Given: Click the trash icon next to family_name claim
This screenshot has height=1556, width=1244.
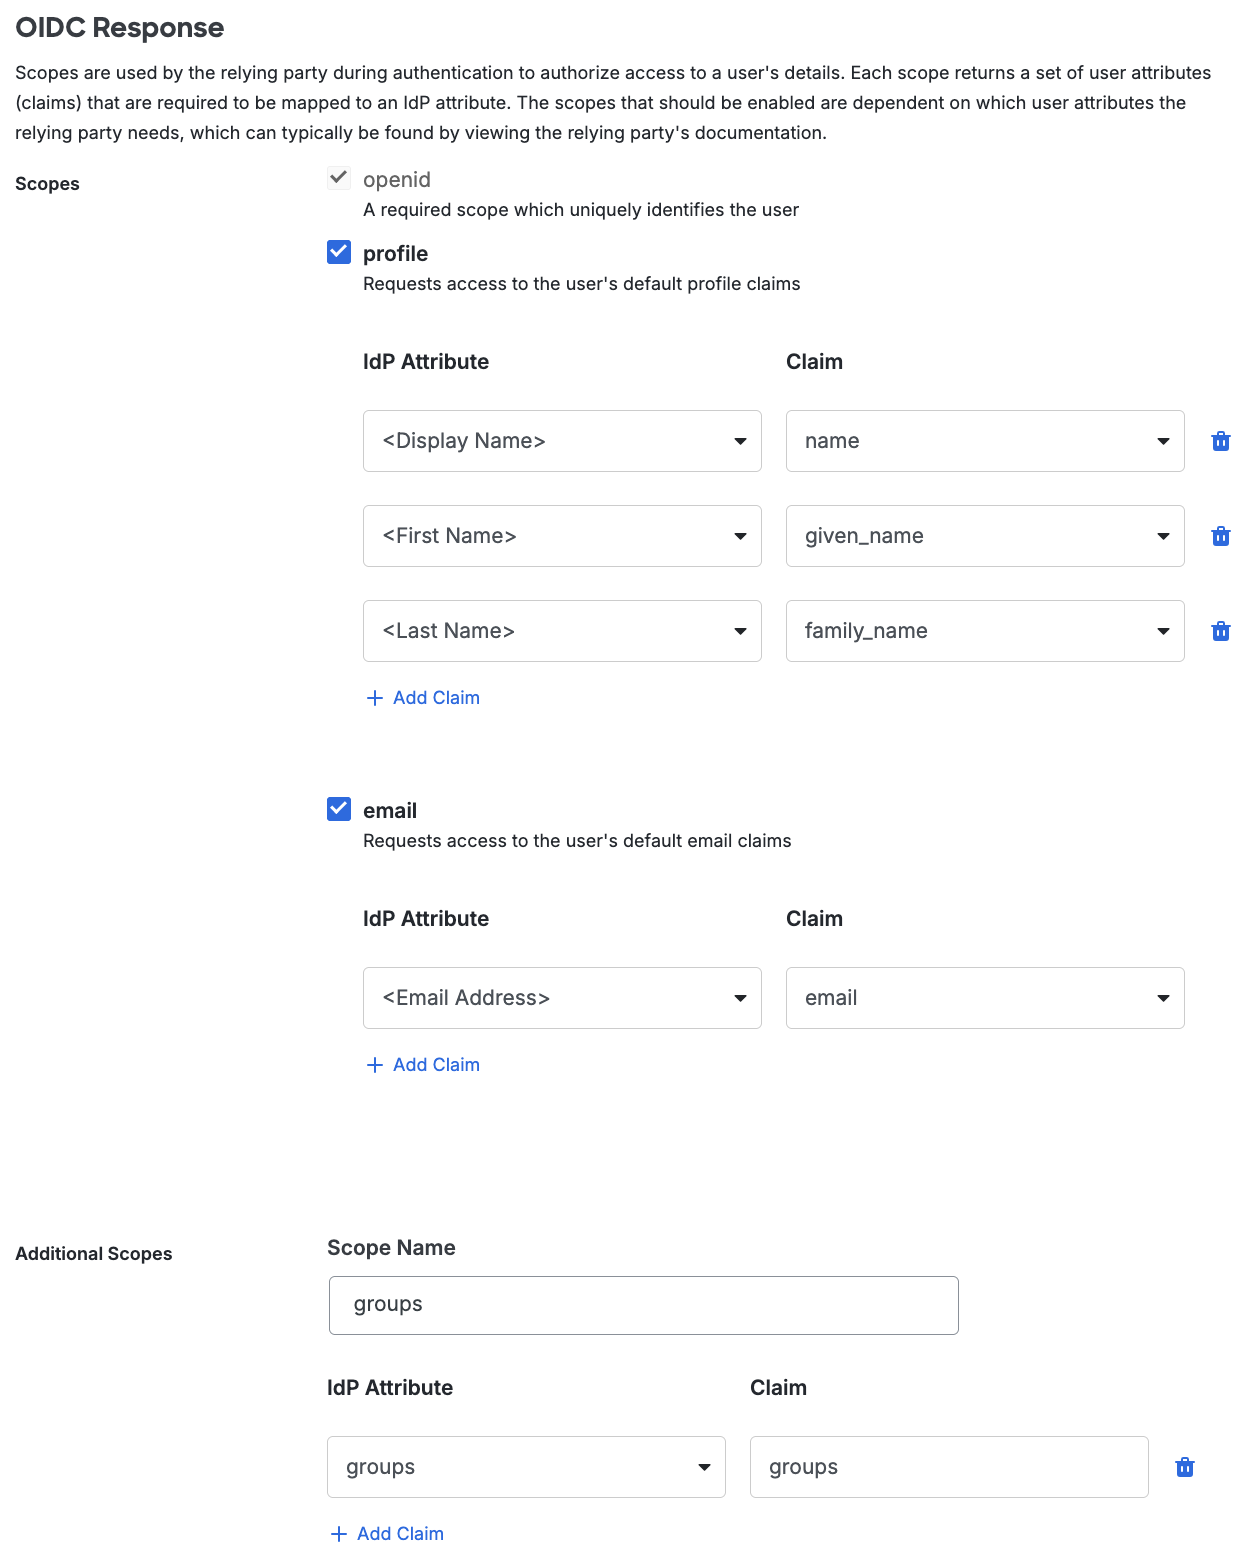Looking at the screenshot, I should pyautogui.click(x=1220, y=630).
